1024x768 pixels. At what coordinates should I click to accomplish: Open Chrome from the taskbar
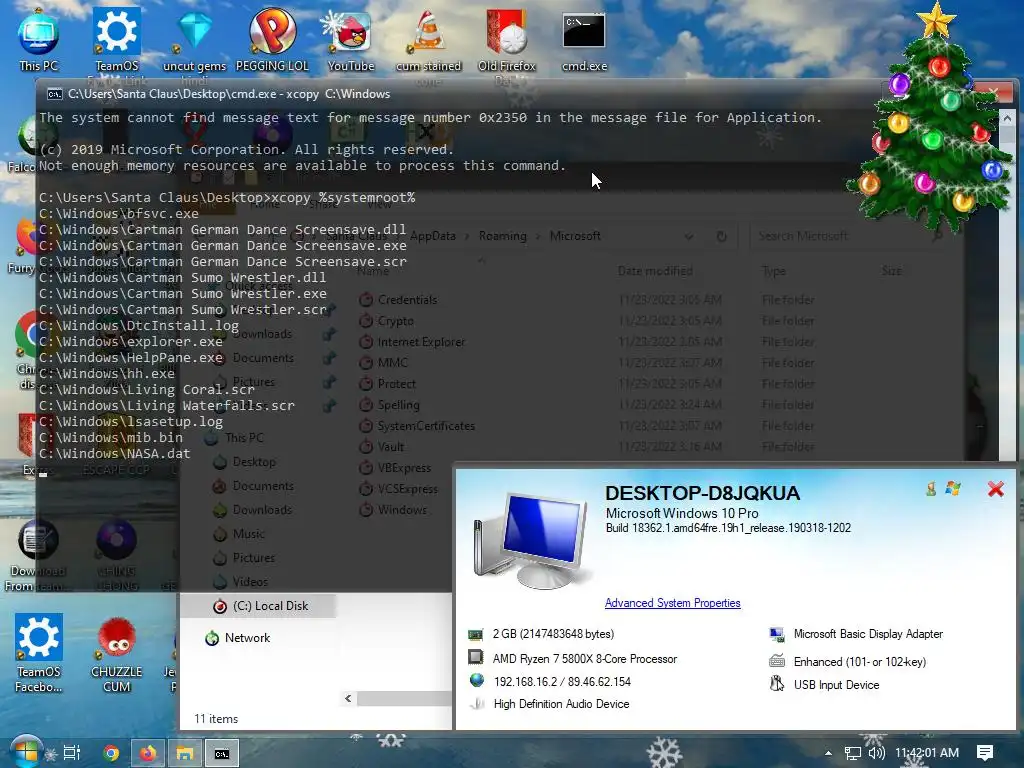point(111,753)
